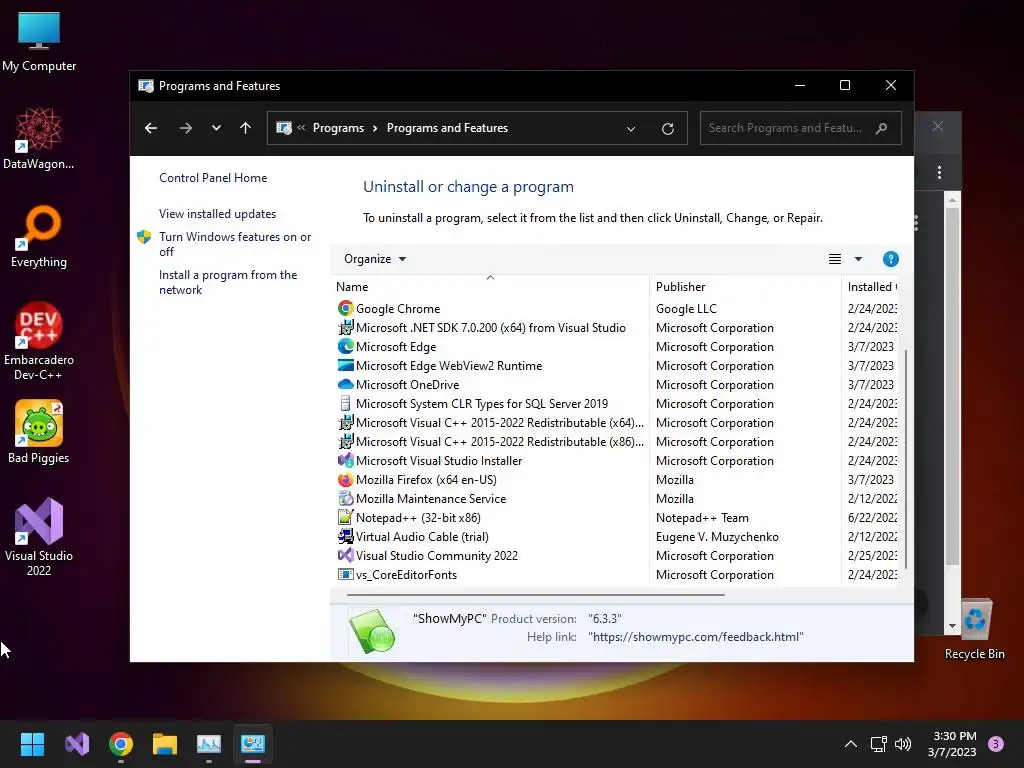Click Programs and Features breadcrumb
1024x768 pixels.
447,128
